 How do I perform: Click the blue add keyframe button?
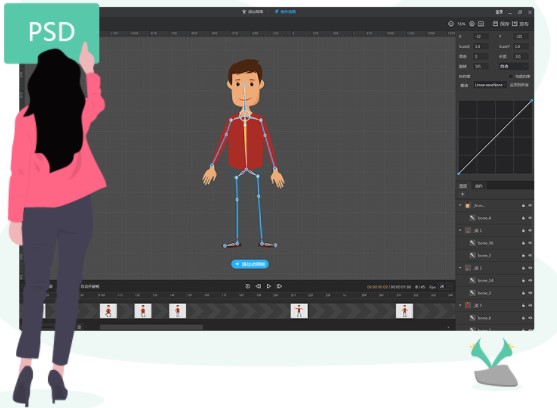(250, 264)
